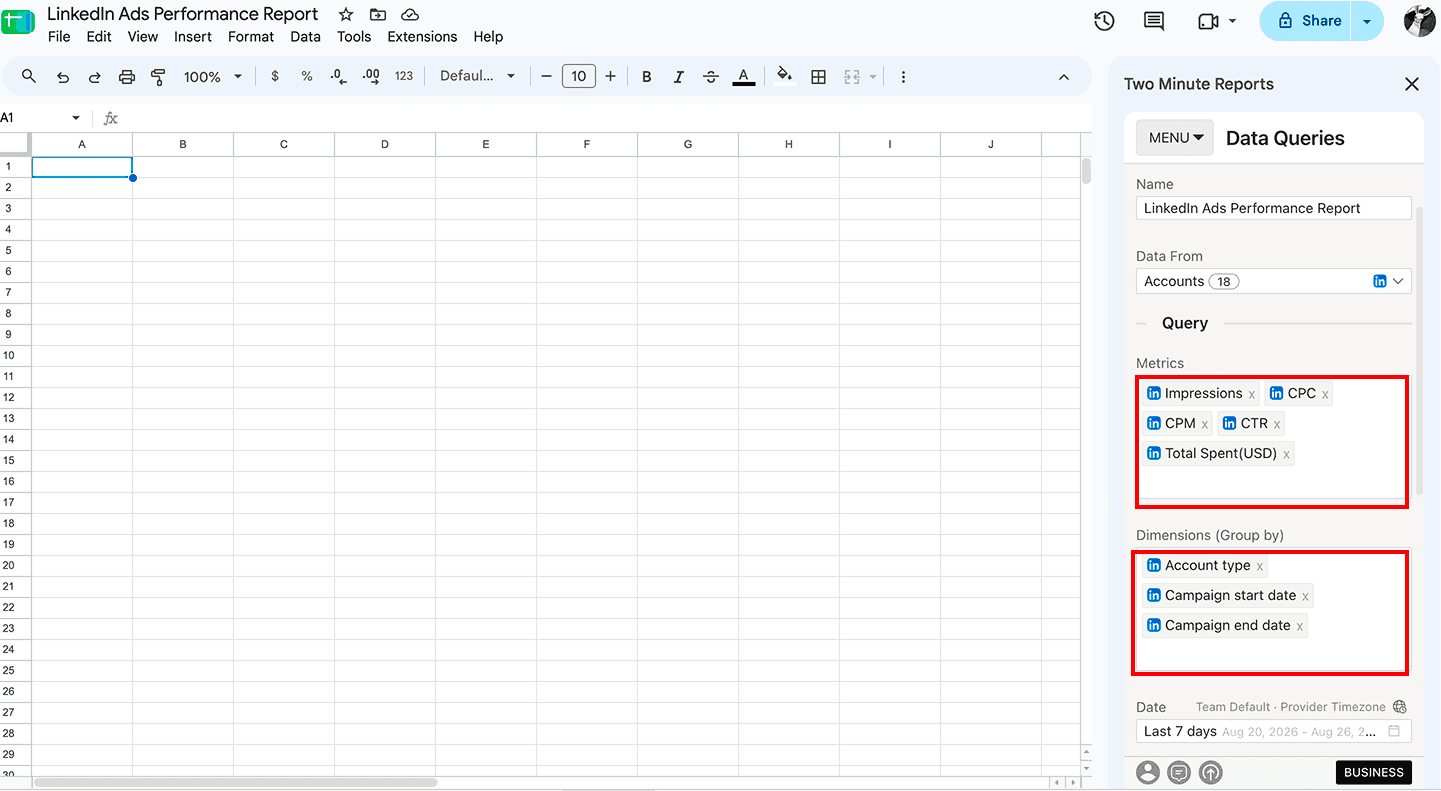
Task: Decrease font size with minus button
Action: click(546, 77)
